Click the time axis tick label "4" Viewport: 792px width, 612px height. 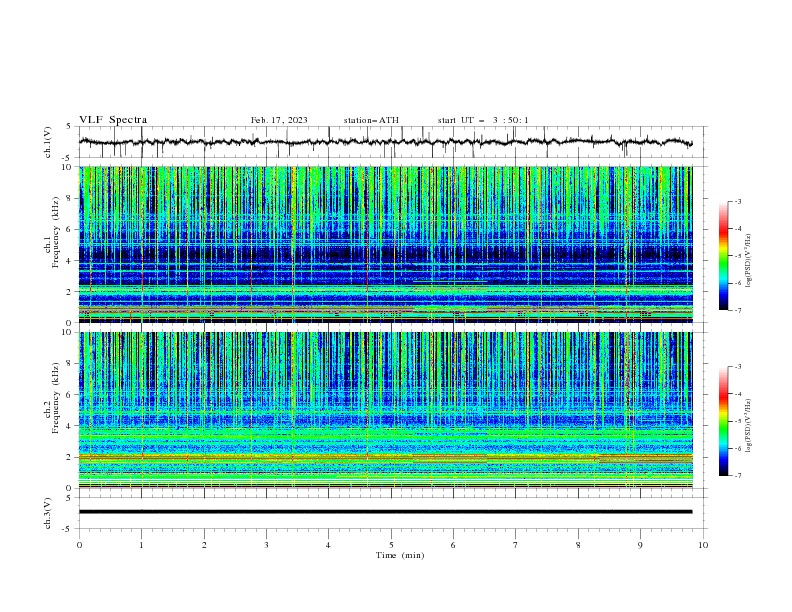pos(328,545)
